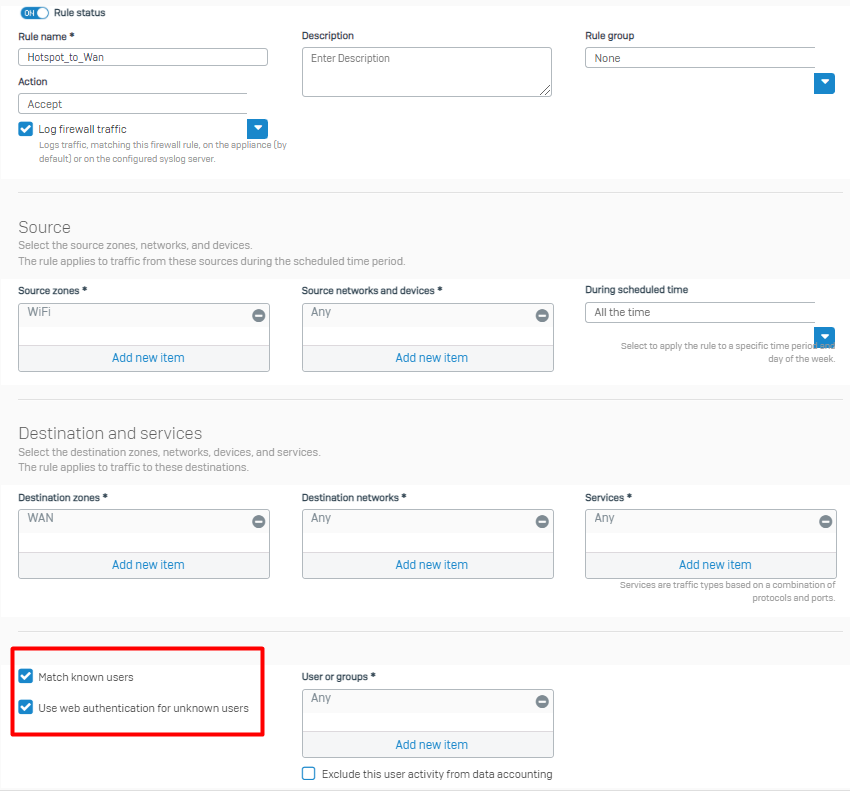Remove Any from User or groups
The image size is (850, 792).
pyautogui.click(x=542, y=701)
